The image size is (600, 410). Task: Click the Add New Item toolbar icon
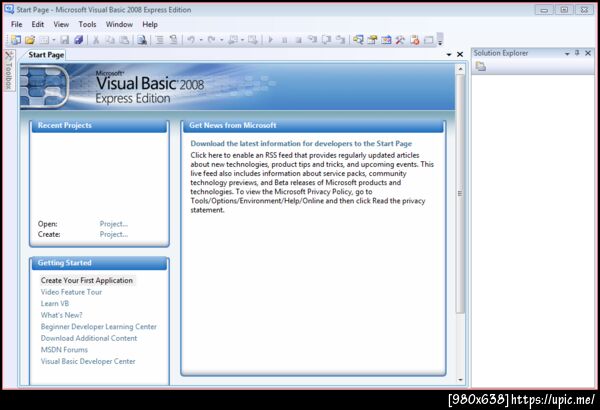(44, 39)
